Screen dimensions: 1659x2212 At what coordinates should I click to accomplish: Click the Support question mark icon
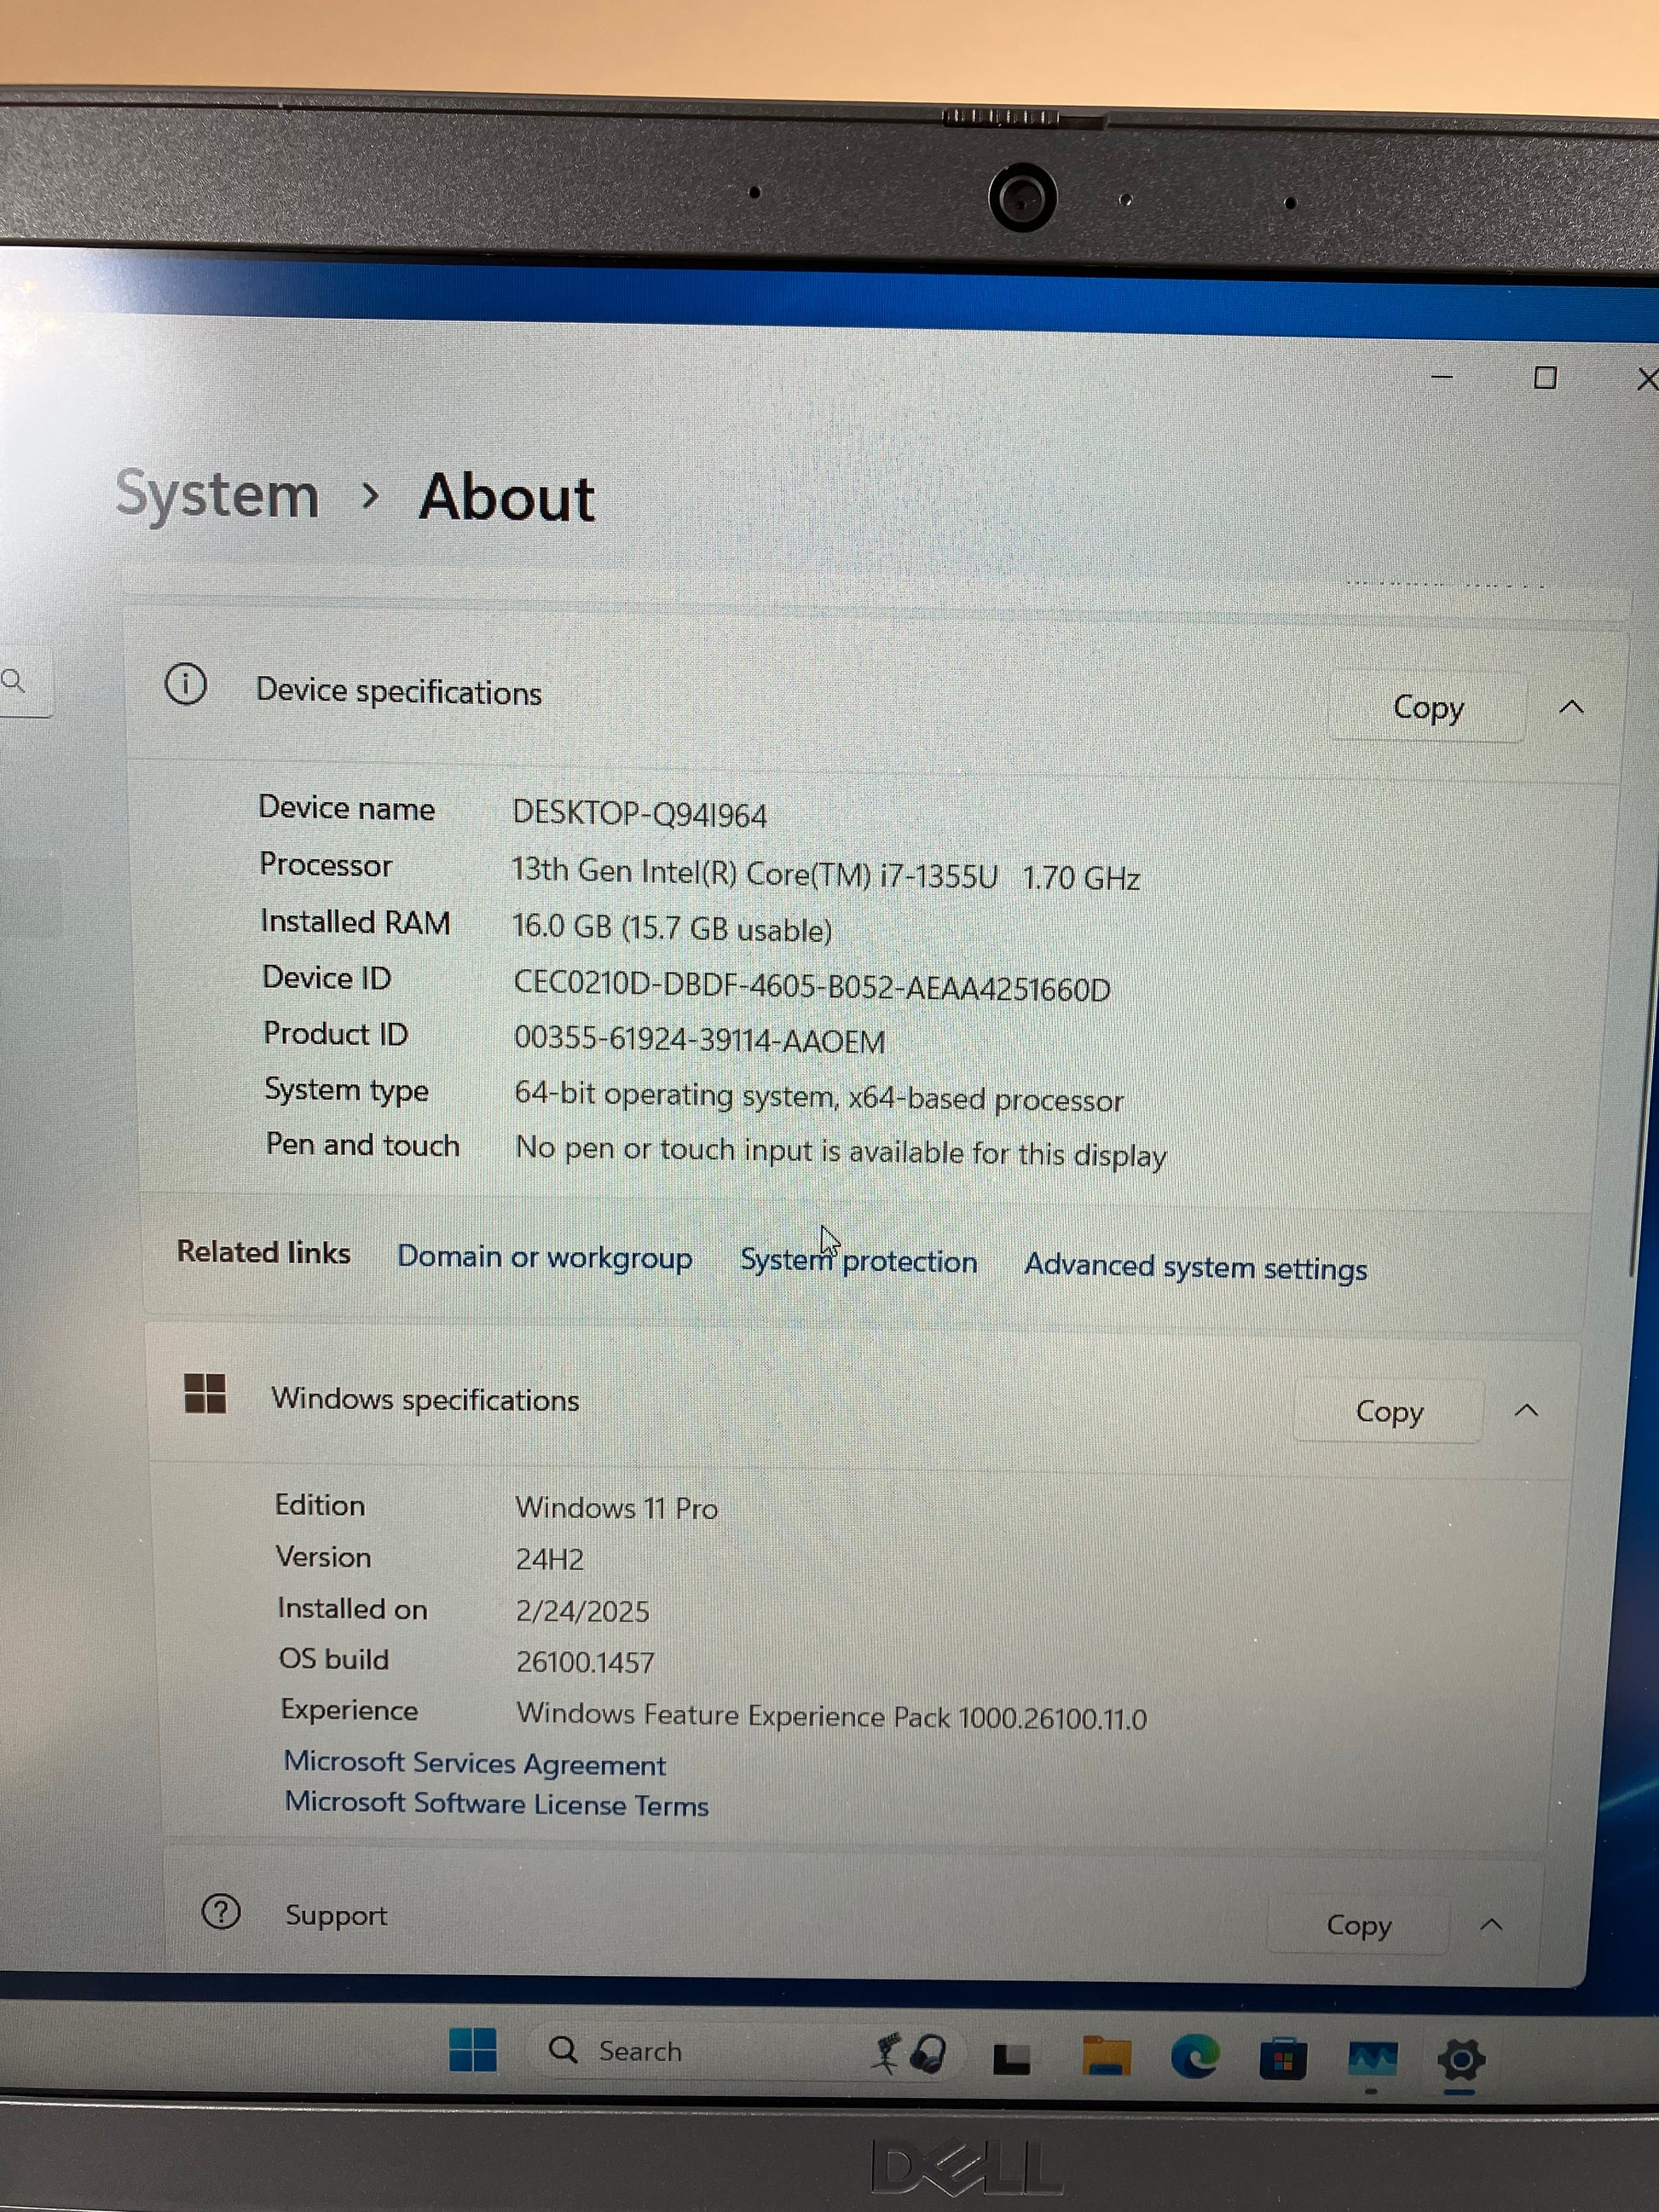point(221,1911)
